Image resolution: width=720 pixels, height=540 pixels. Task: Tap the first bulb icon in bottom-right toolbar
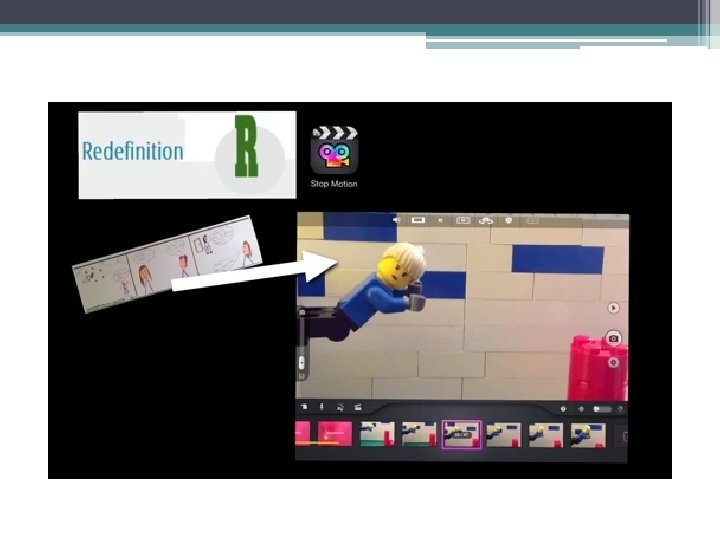point(563,409)
